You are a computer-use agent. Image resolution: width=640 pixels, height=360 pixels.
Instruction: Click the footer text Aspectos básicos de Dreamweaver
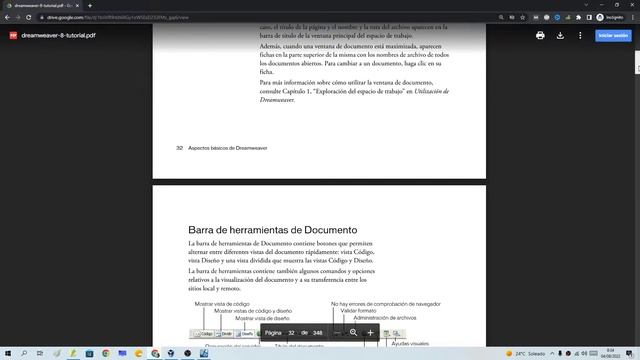pyautogui.click(x=227, y=148)
